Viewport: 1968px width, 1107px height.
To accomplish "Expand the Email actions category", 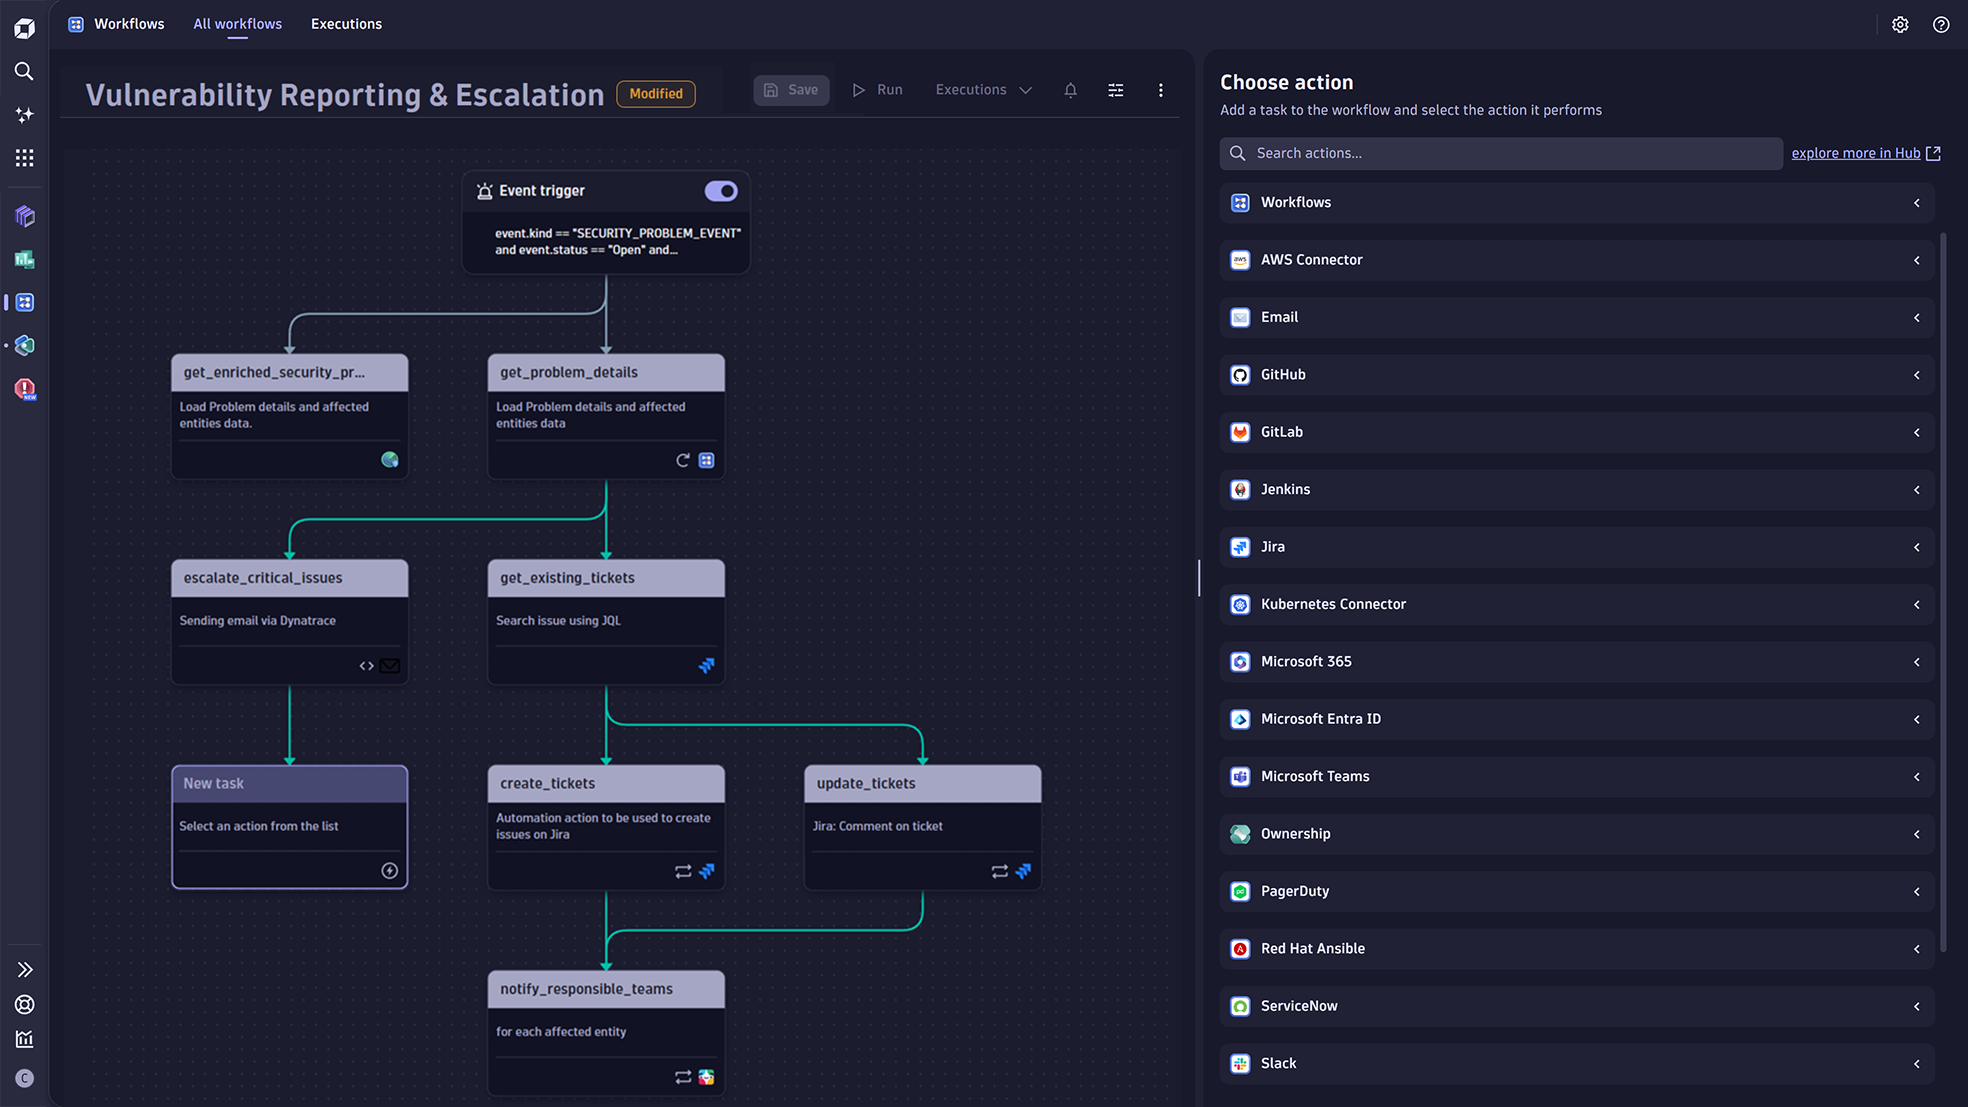I will click(1576, 317).
